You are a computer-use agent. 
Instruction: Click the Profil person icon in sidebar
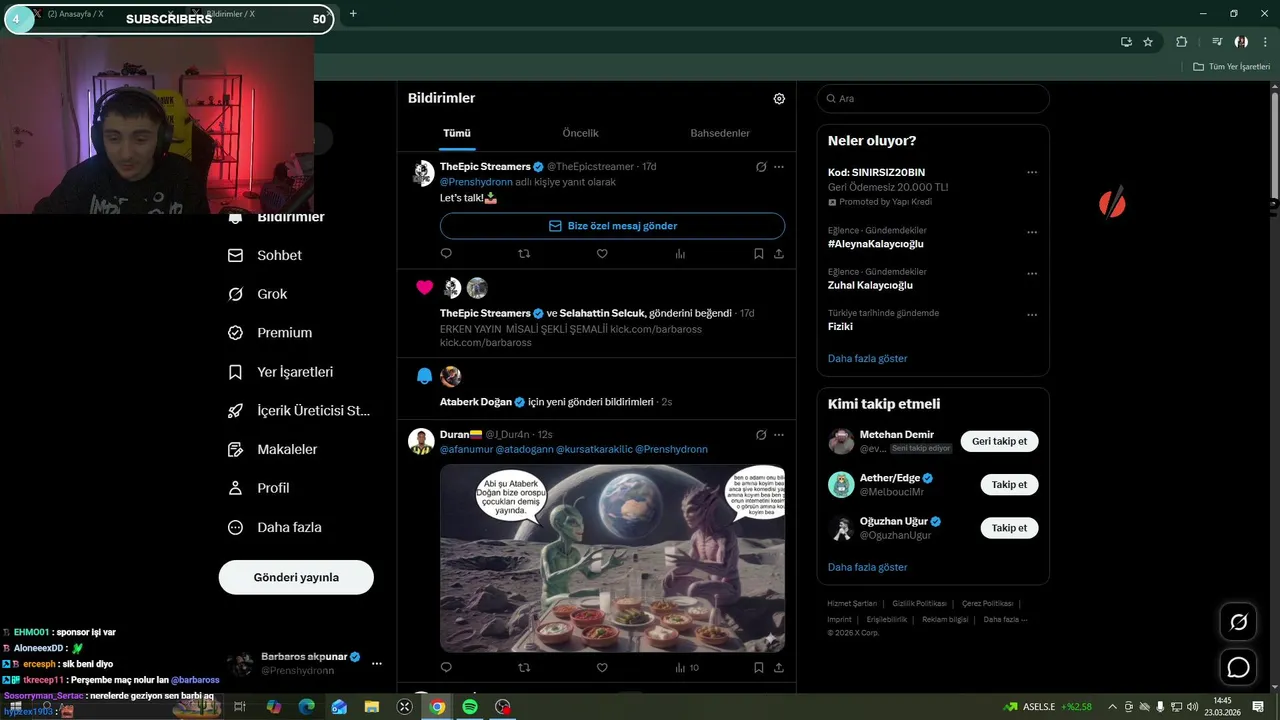(x=236, y=488)
